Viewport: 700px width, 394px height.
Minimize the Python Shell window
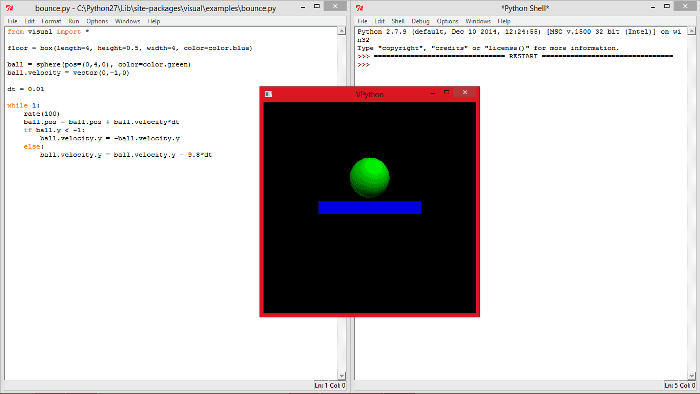point(653,7)
